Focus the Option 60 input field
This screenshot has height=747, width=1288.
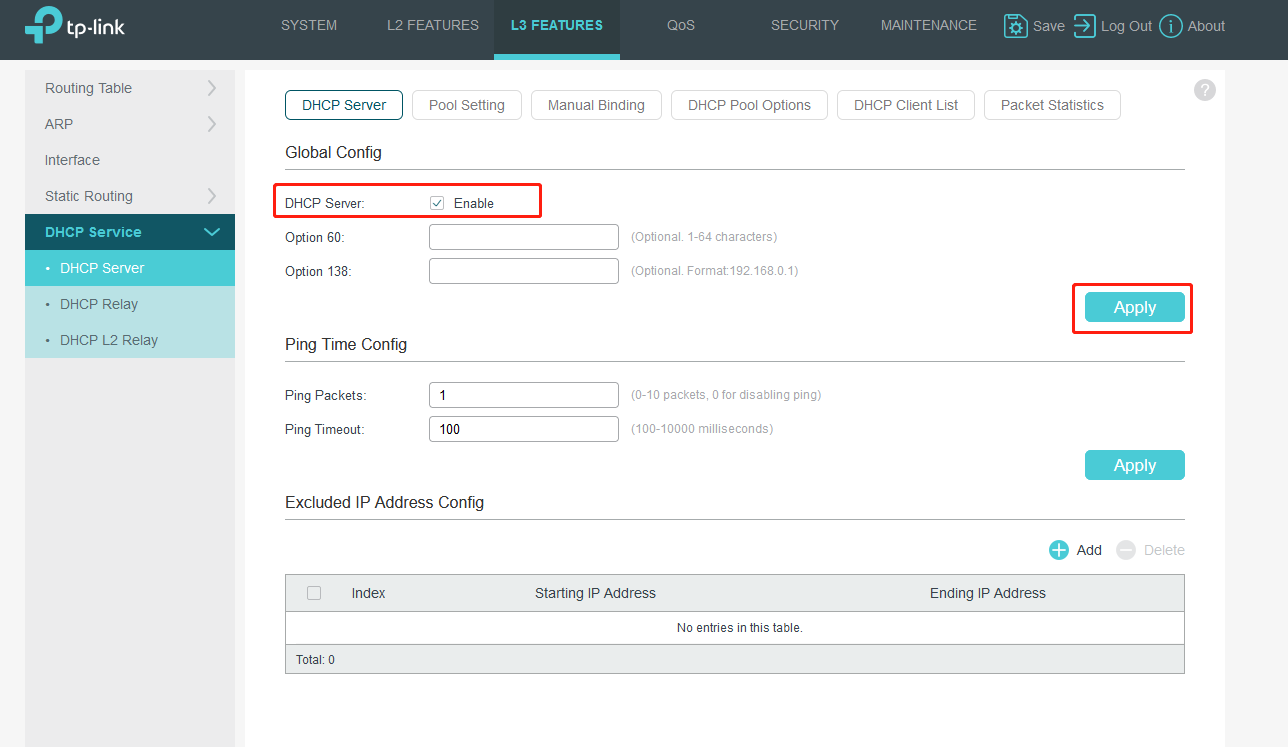(x=524, y=237)
